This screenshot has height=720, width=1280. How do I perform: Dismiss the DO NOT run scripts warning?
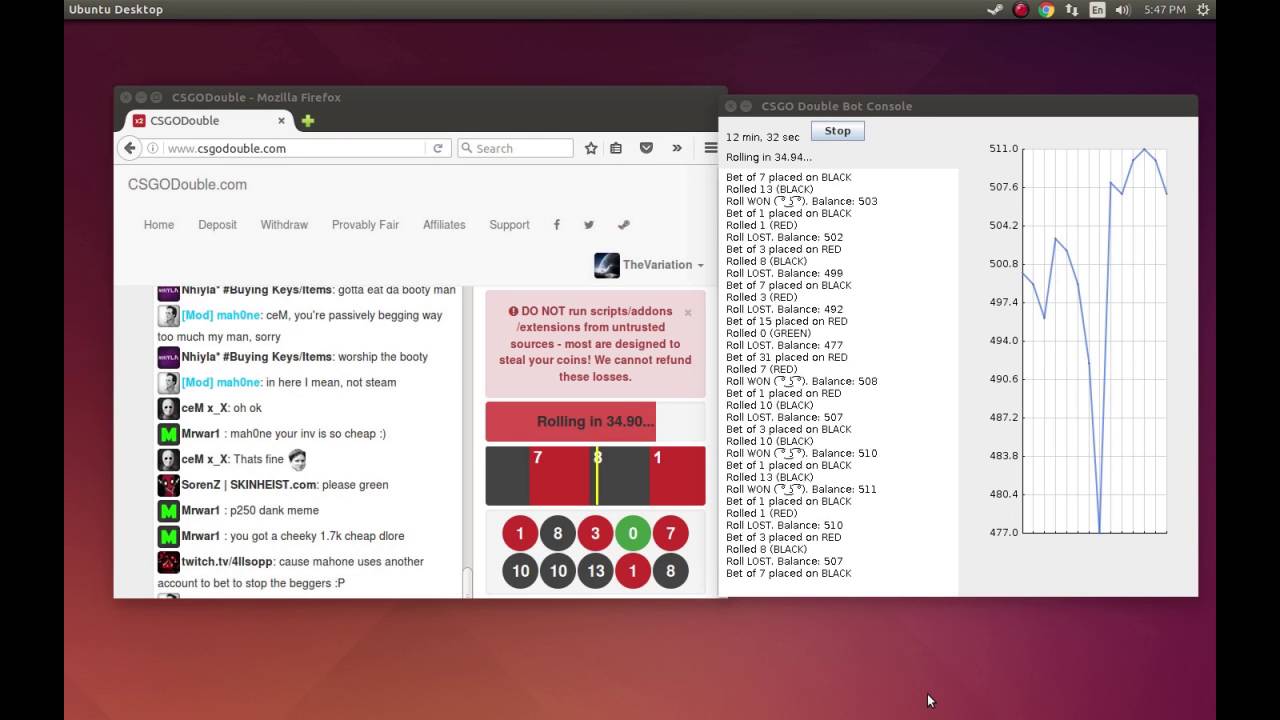(x=688, y=312)
